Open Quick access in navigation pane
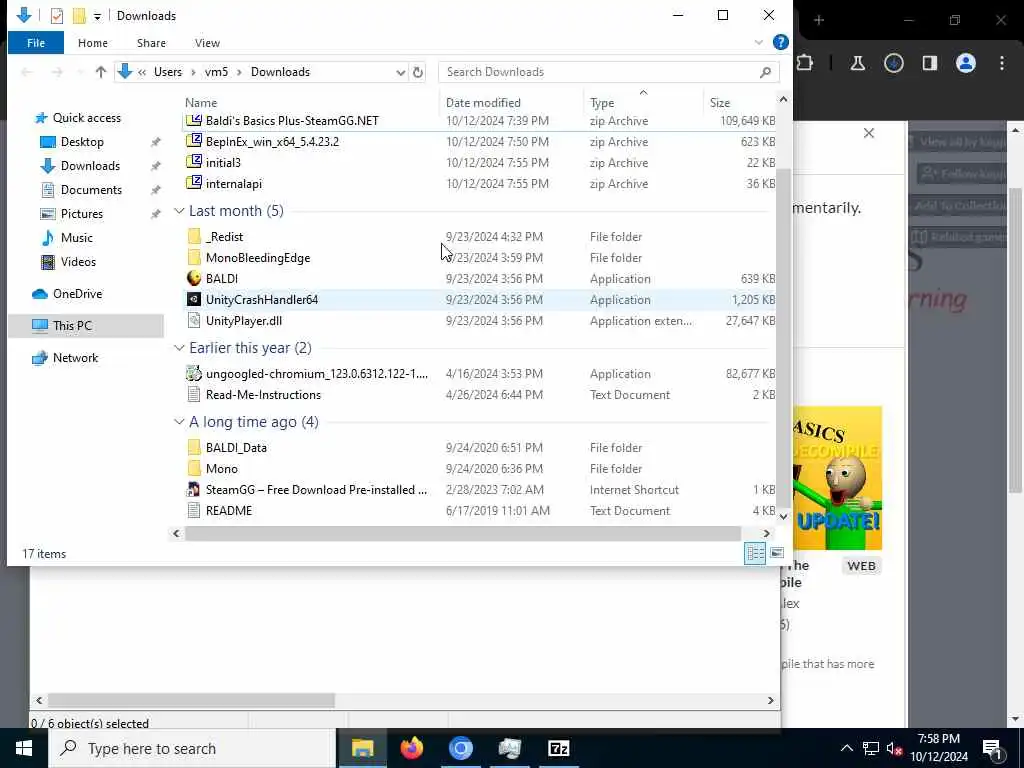Image resolution: width=1024 pixels, height=768 pixels. [x=87, y=118]
